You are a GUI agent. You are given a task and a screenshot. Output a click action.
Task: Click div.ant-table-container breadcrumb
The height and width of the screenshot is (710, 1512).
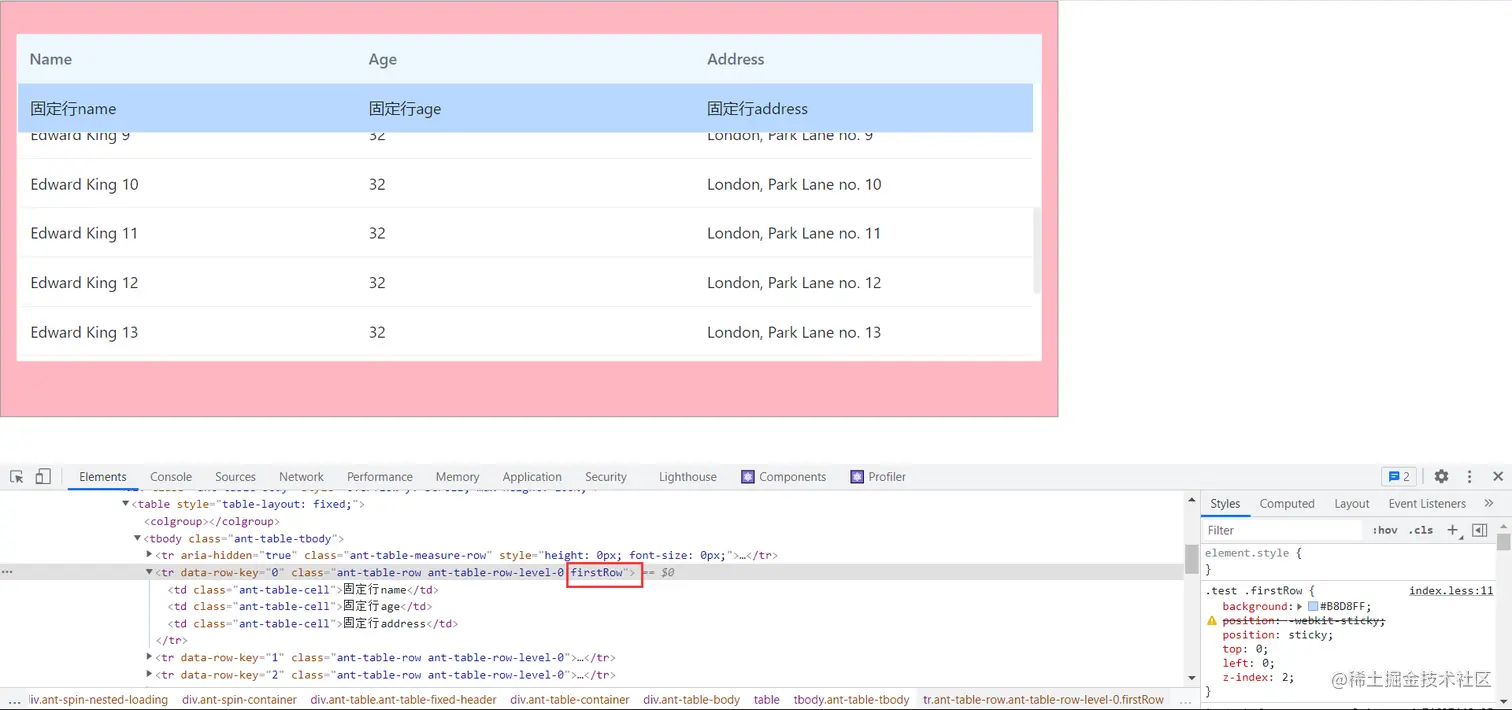click(x=570, y=699)
